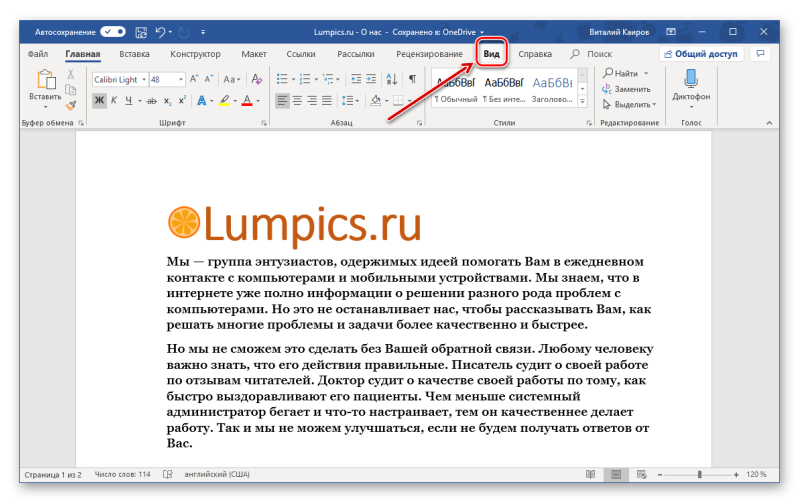Image resolution: width=800 pixels, height=503 pixels.
Task: Click the 120 % zoom level
Action: coord(756,474)
